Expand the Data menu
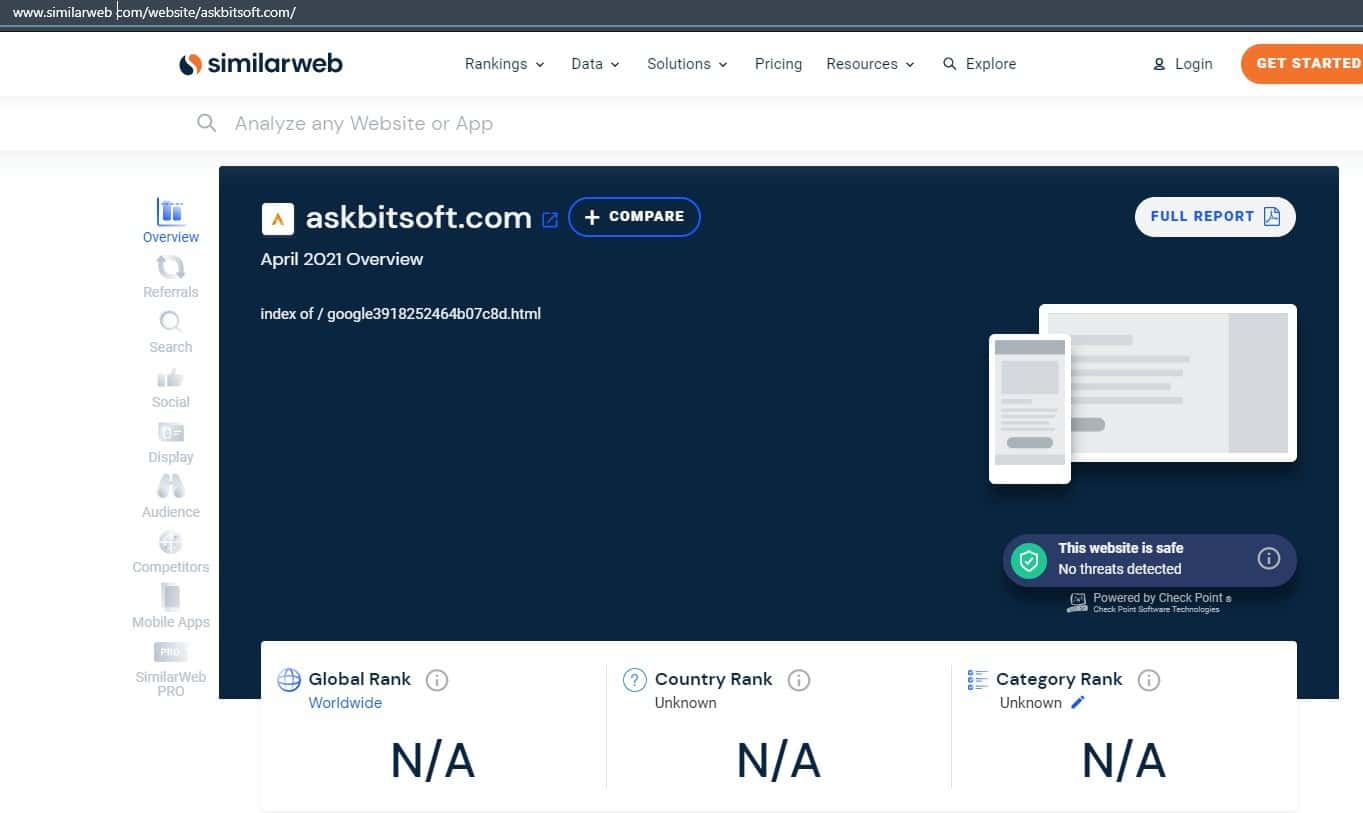1363x813 pixels. (x=596, y=64)
